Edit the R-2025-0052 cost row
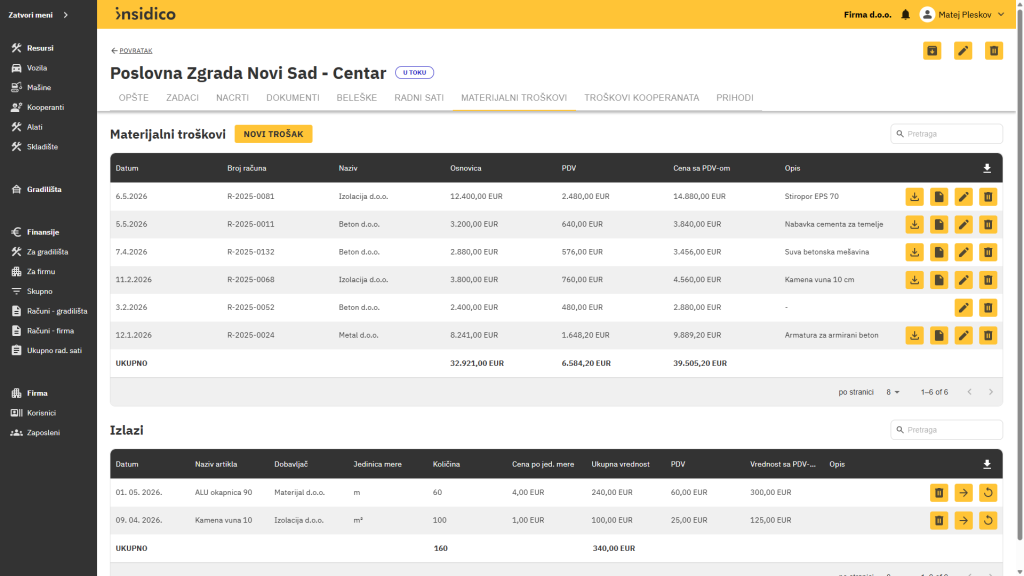This screenshot has width=1024, height=576. point(963,308)
